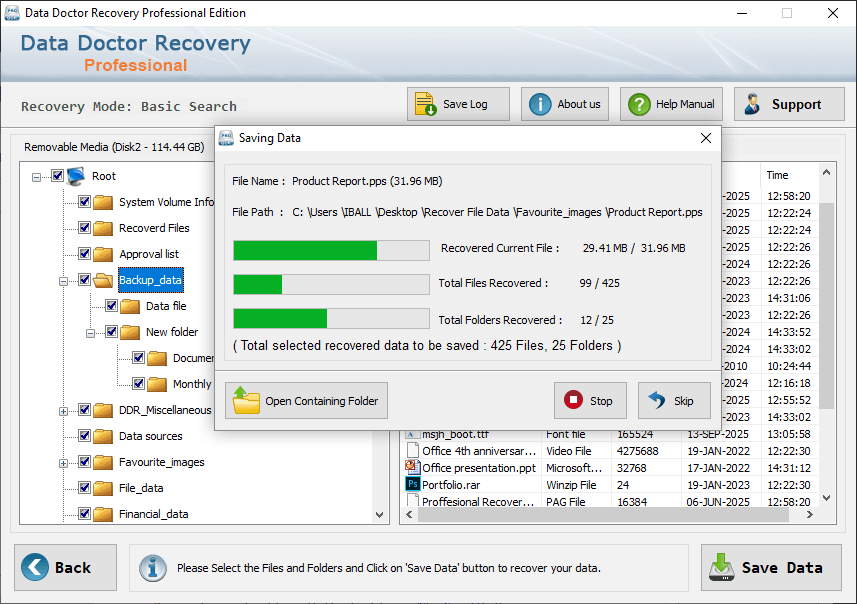Screen dimensions: 857x604
Task: Click the Open Containing Folder folder icon
Action: click(246, 401)
